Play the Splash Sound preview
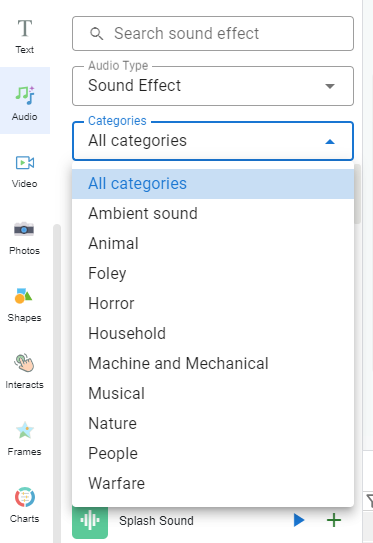 (299, 520)
